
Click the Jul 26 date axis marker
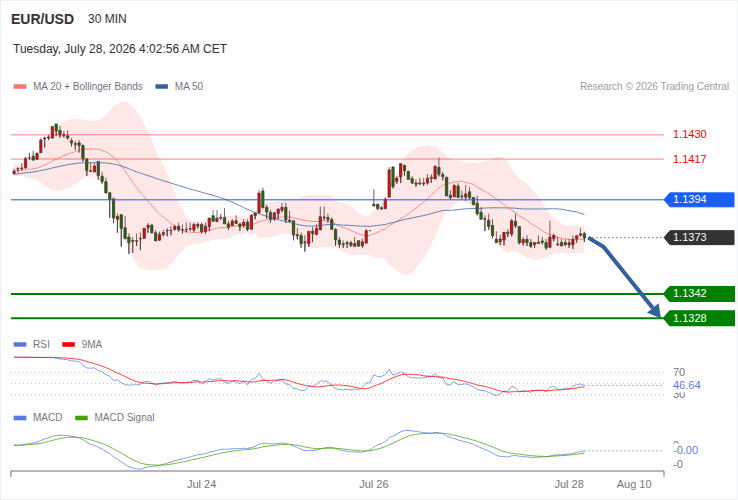[x=374, y=484]
